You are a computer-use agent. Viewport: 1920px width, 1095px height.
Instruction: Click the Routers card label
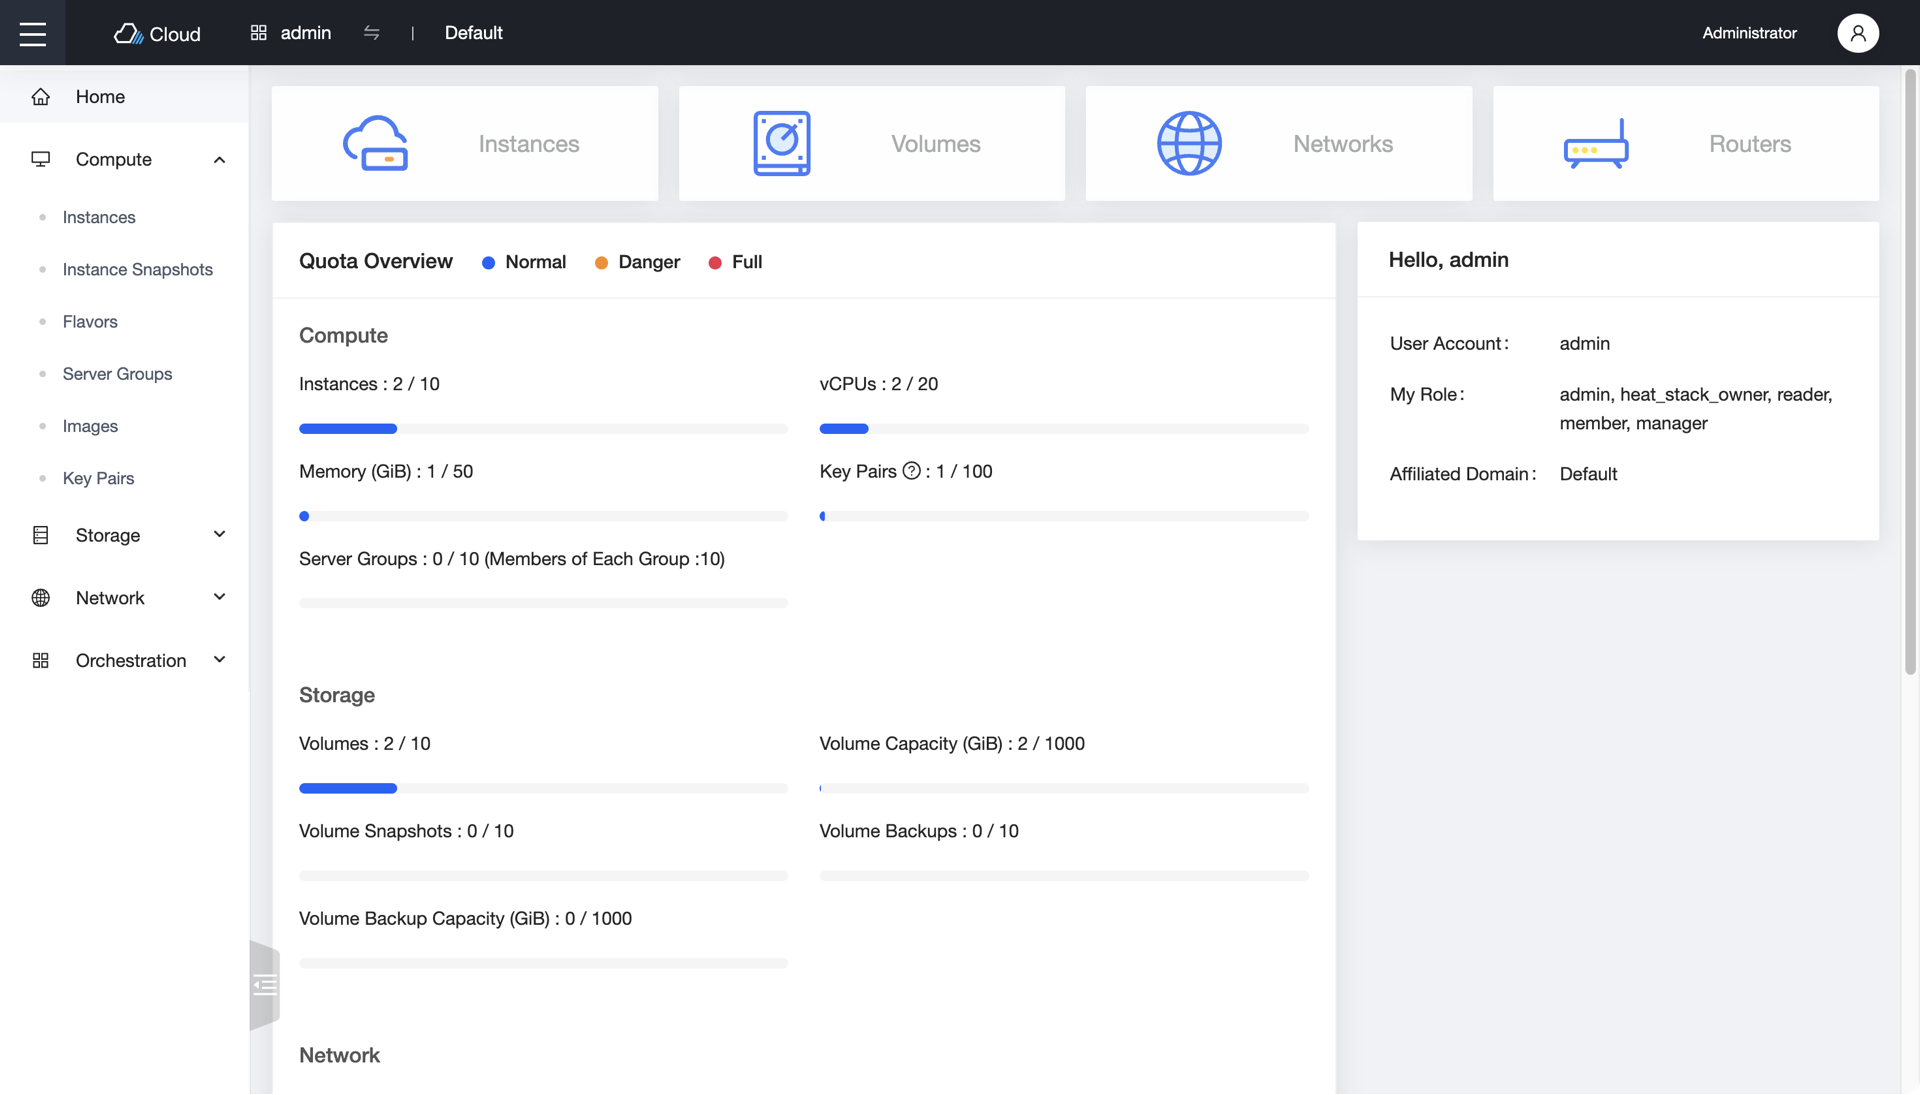point(1750,144)
